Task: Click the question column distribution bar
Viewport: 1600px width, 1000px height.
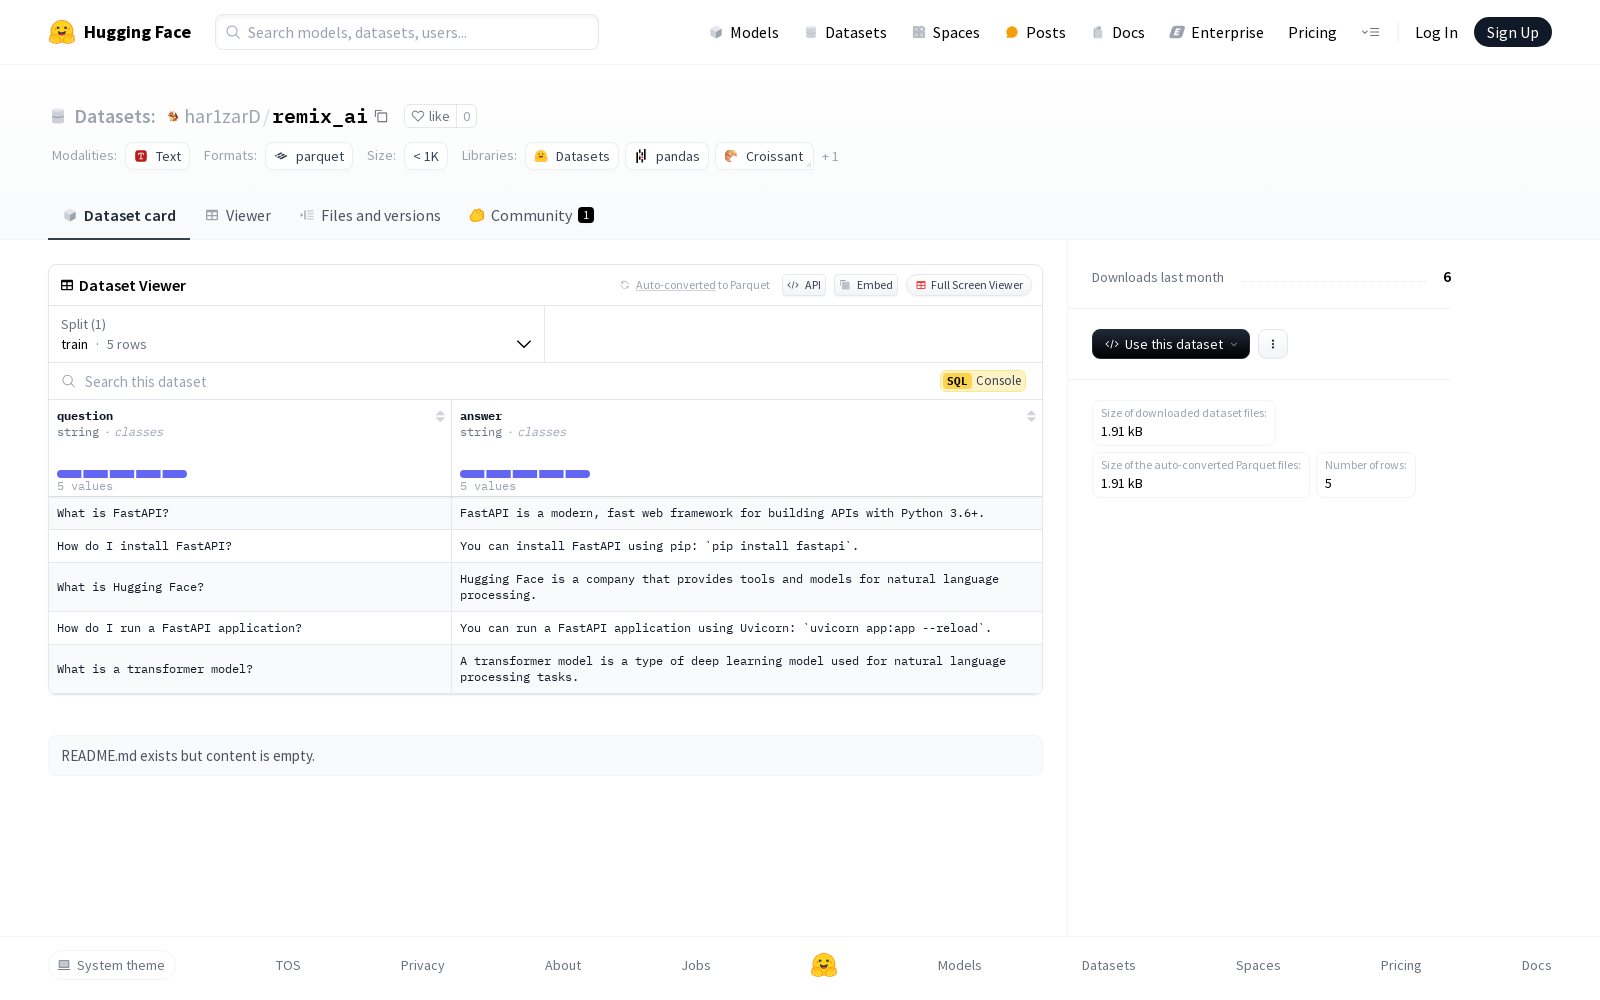Action: pos(122,474)
